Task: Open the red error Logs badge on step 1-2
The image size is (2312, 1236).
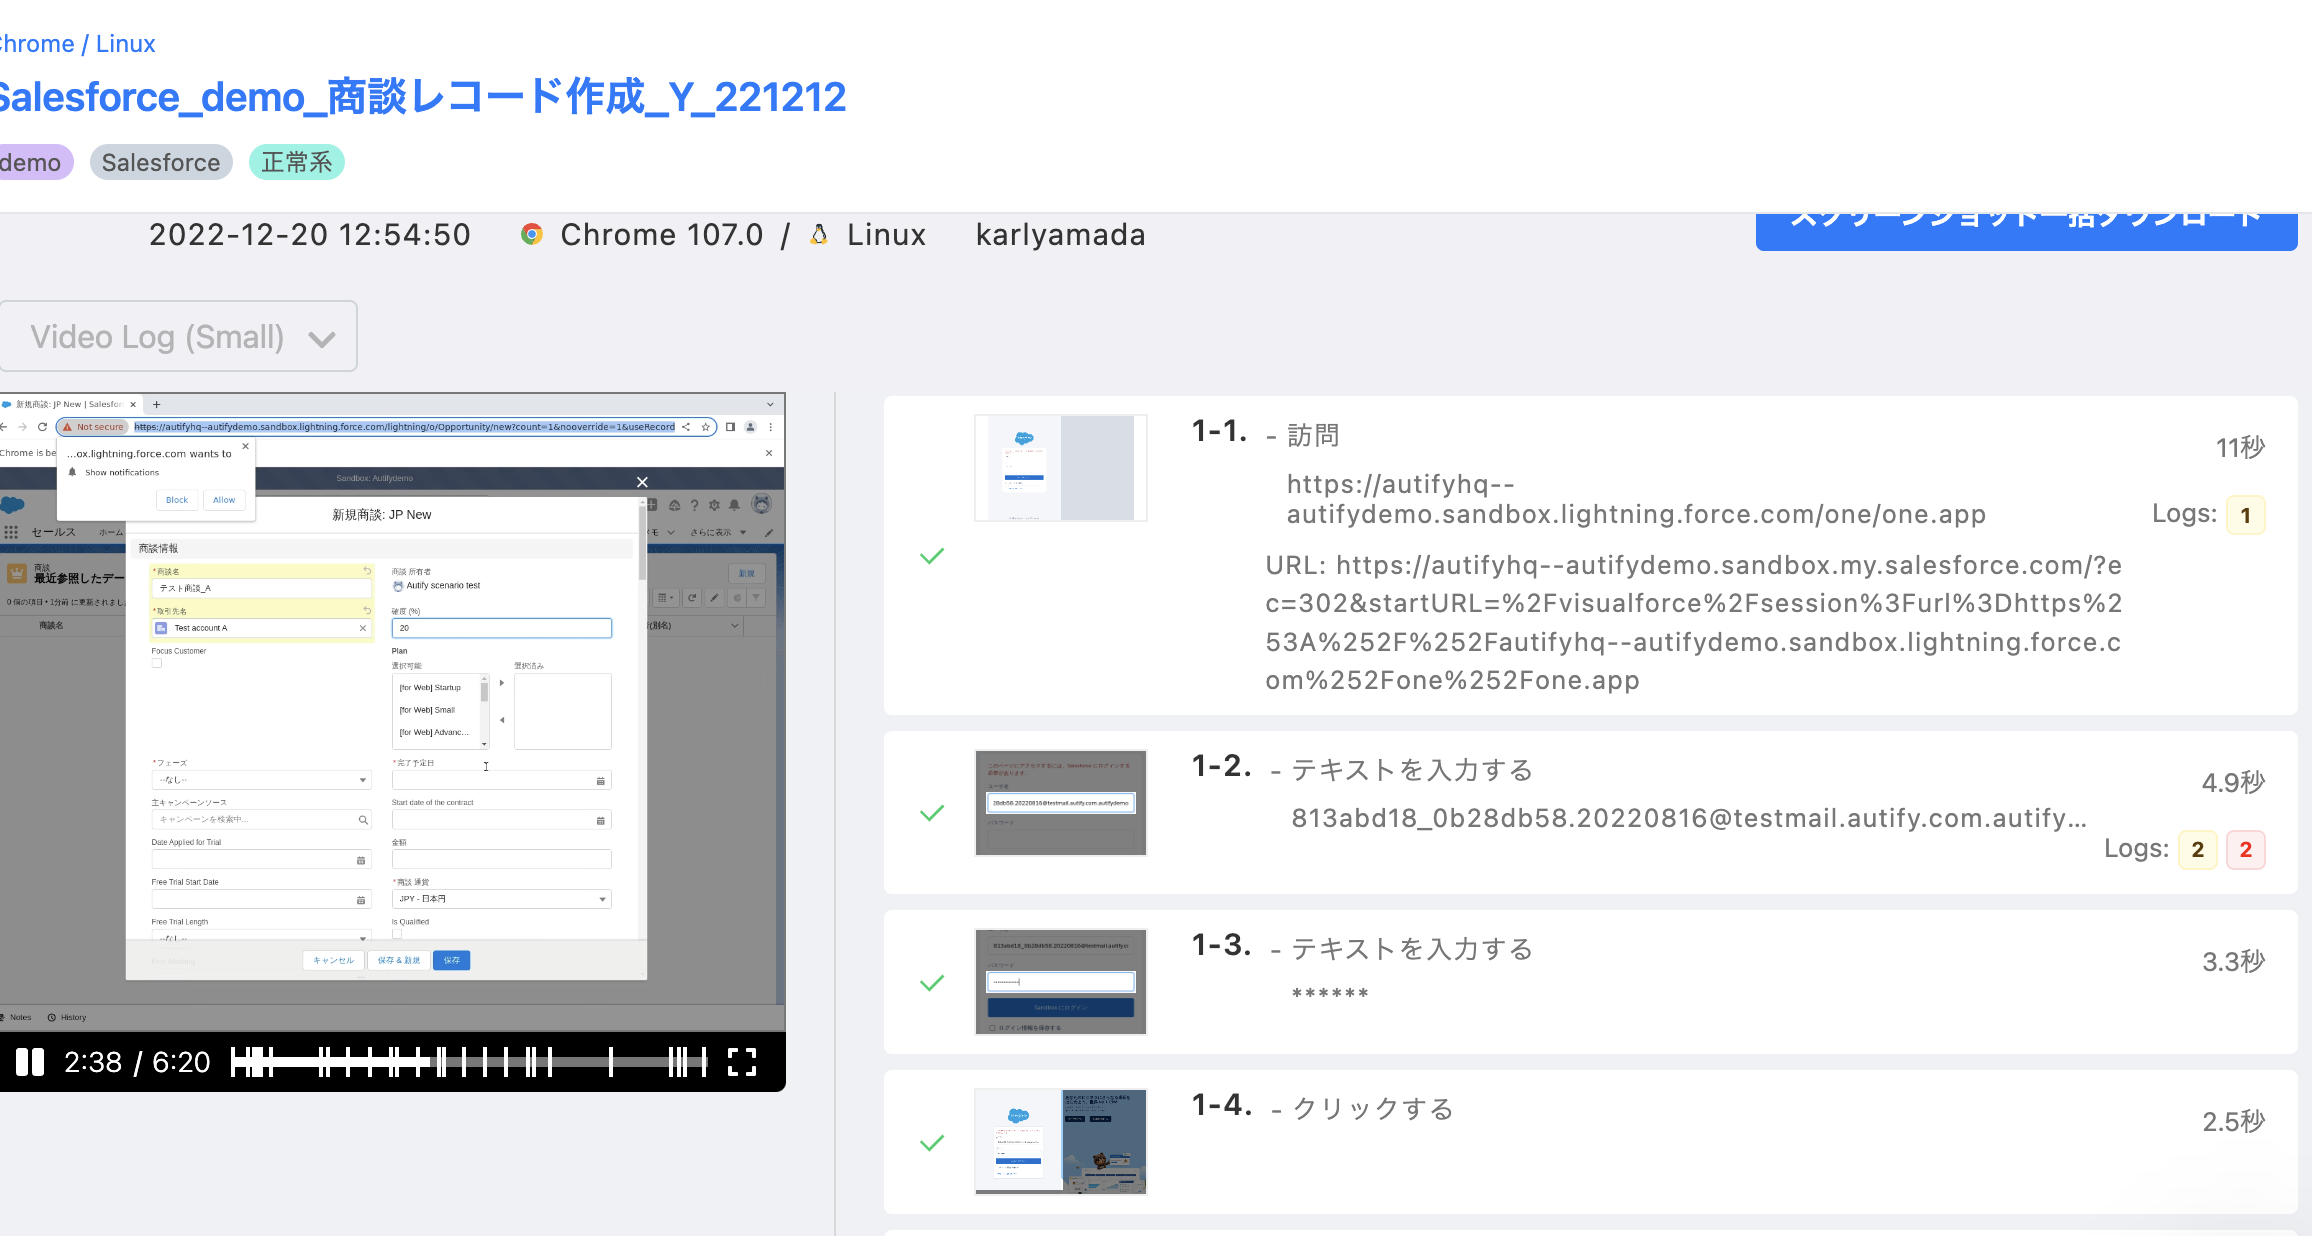Action: point(2245,850)
